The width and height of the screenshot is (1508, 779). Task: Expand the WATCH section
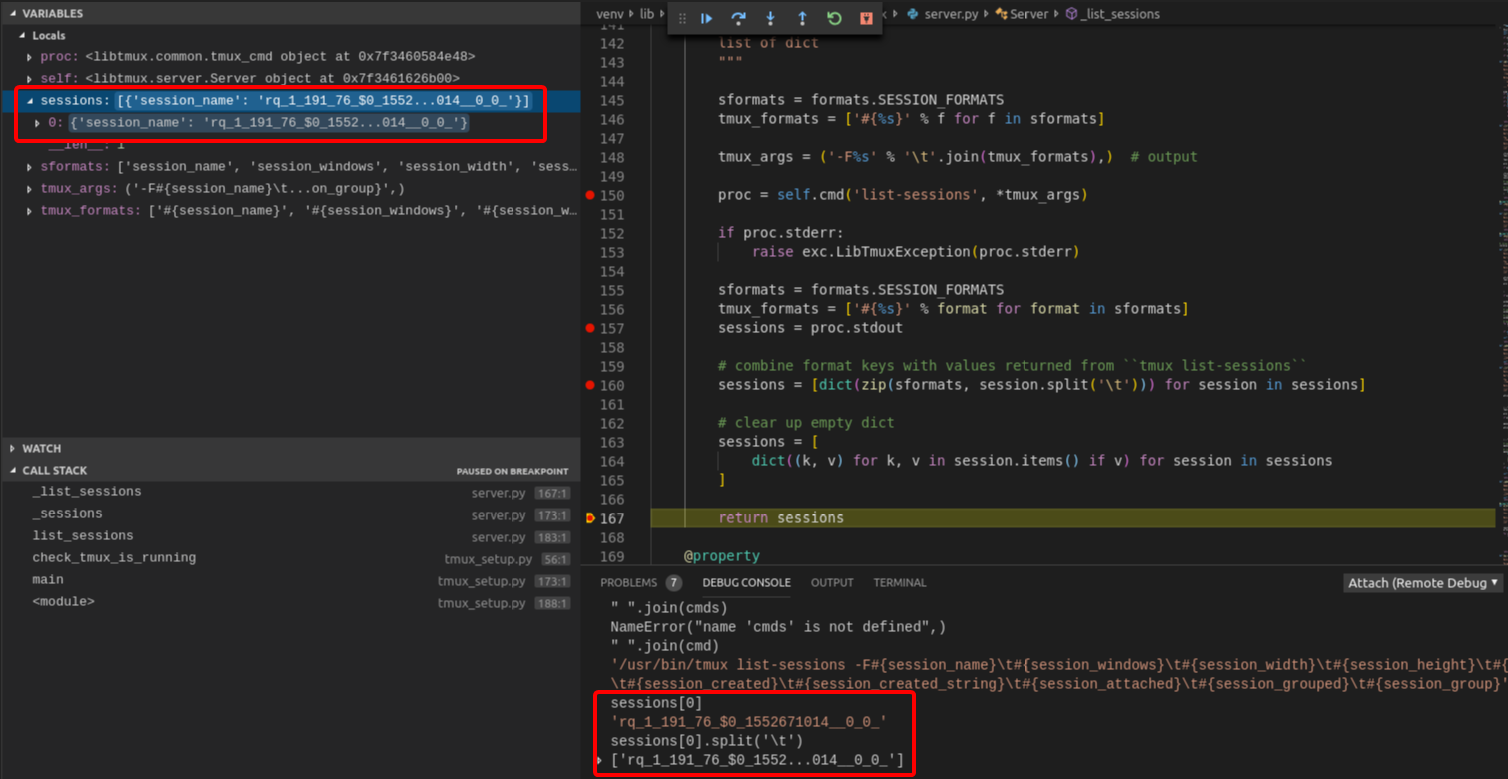[x=13, y=449]
